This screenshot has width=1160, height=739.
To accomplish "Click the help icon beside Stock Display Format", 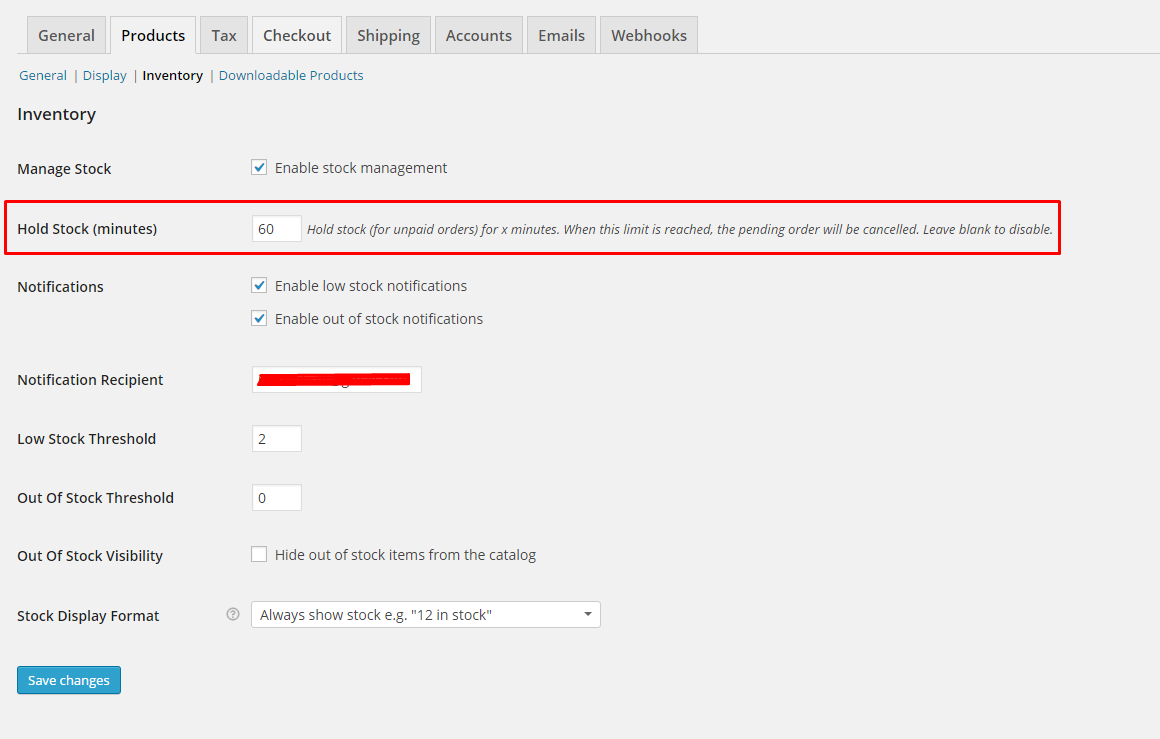I will (x=233, y=615).
